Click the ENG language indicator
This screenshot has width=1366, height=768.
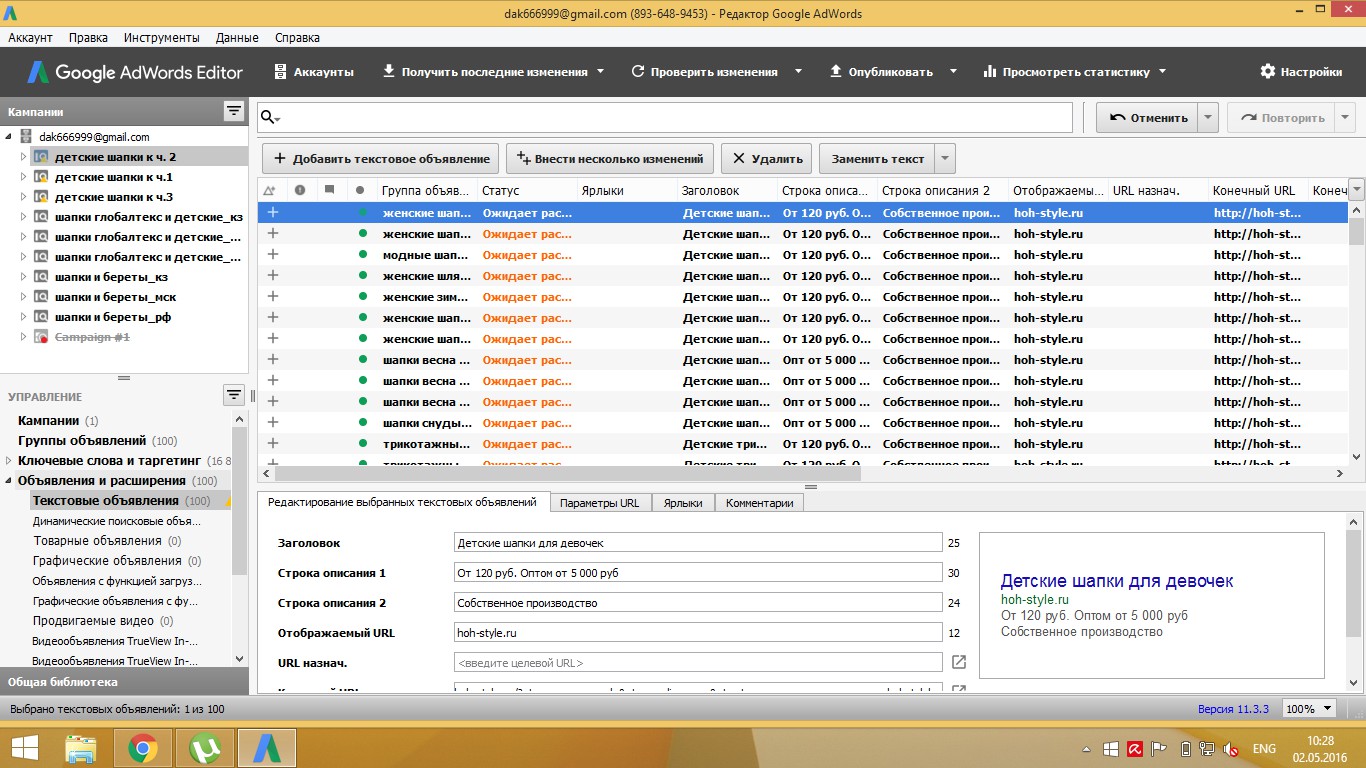click(x=1264, y=749)
